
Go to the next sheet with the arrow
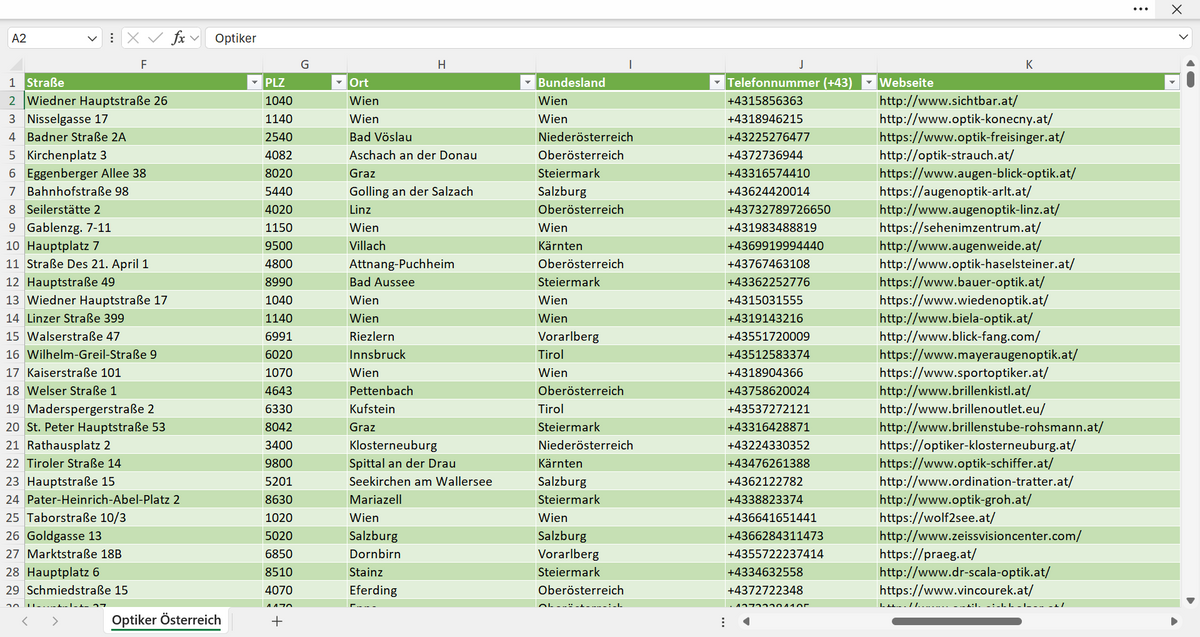pos(54,621)
